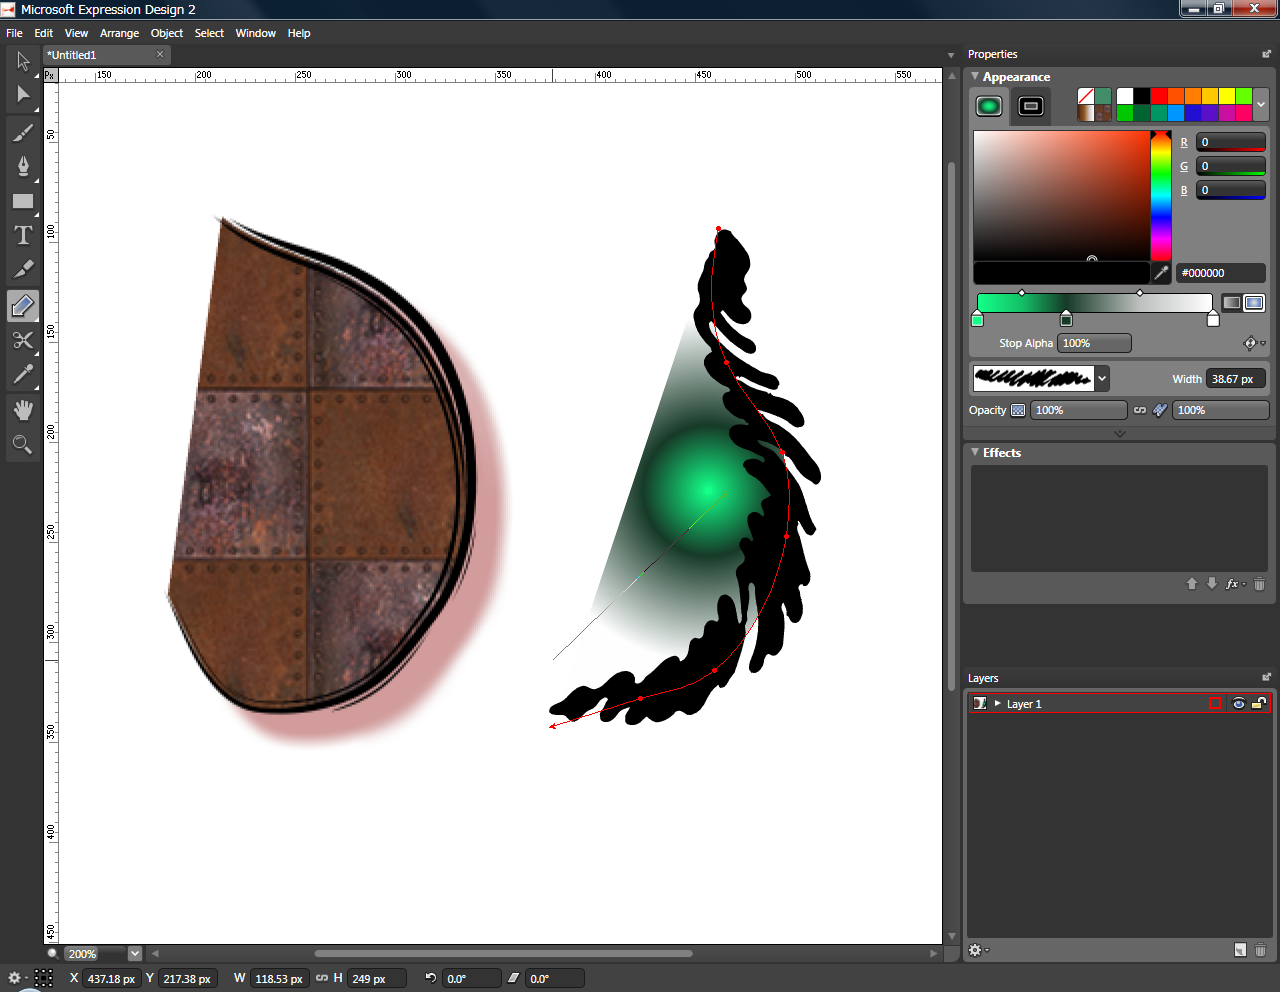
Task: Move effect down with down arrow
Action: (1212, 584)
